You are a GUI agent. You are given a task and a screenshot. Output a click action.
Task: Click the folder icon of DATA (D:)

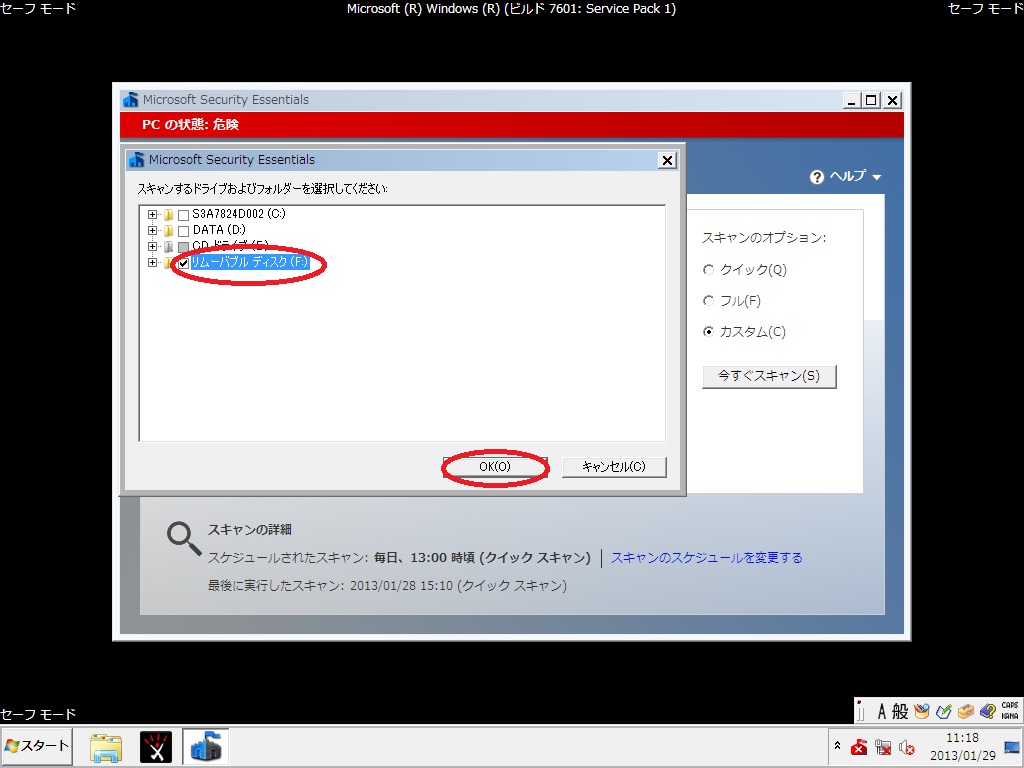click(x=168, y=231)
